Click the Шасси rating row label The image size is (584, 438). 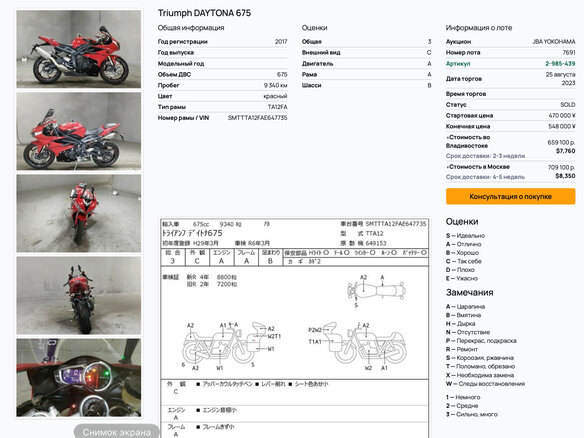[x=311, y=85]
